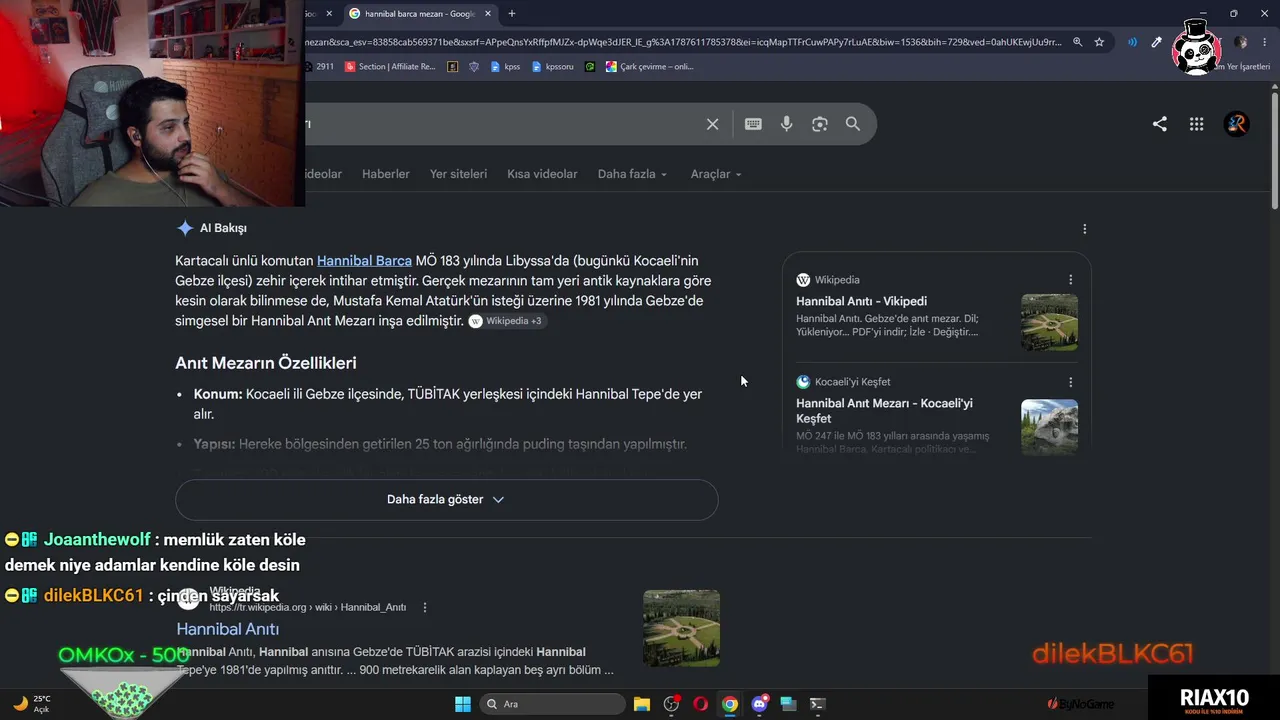Open the kpss bookmark
This screenshot has width=1280, height=720.
(x=505, y=67)
